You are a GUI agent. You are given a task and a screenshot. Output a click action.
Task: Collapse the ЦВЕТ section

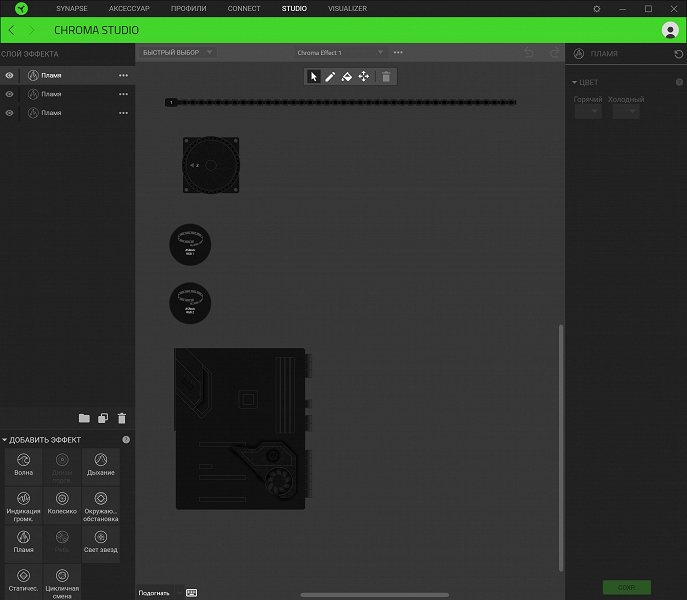point(574,82)
